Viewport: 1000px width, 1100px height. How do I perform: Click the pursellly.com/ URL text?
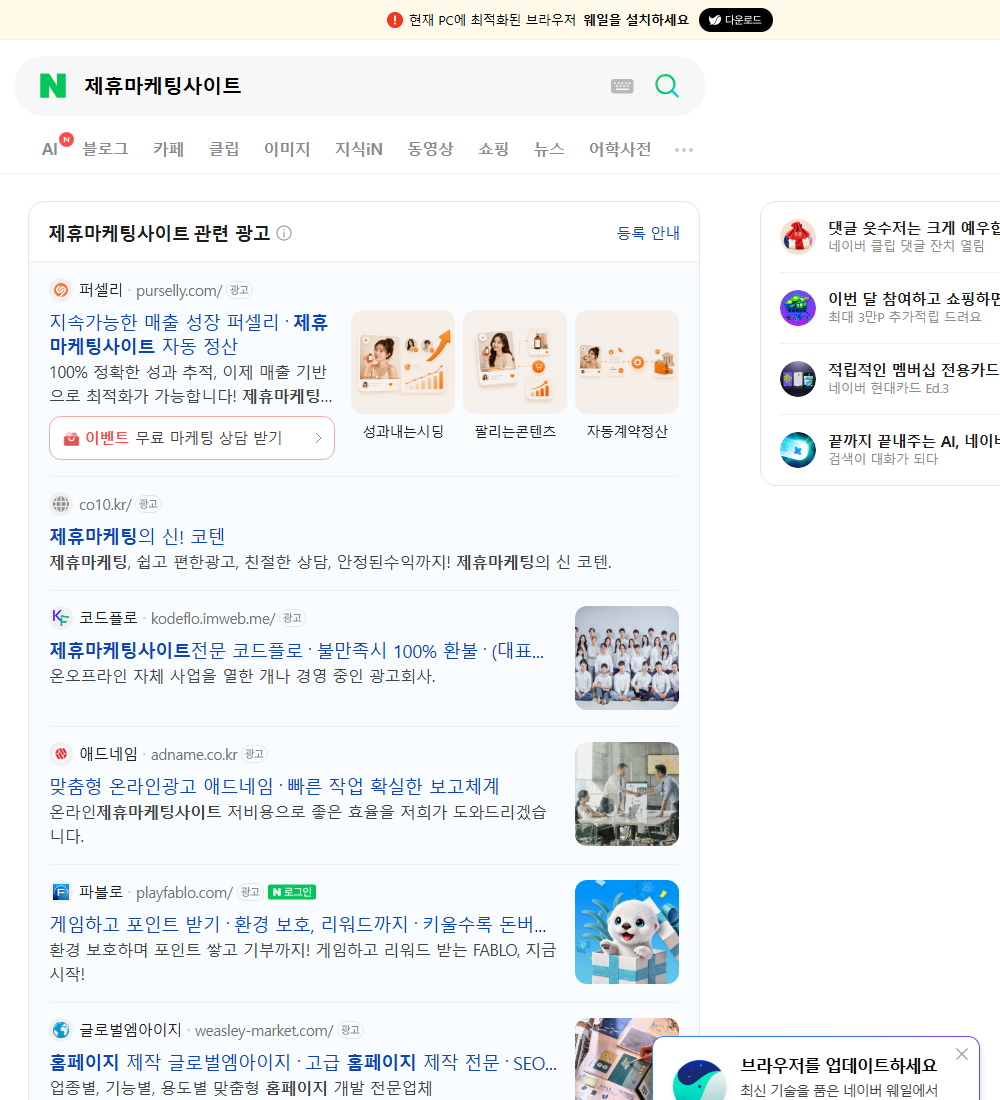tap(179, 290)
